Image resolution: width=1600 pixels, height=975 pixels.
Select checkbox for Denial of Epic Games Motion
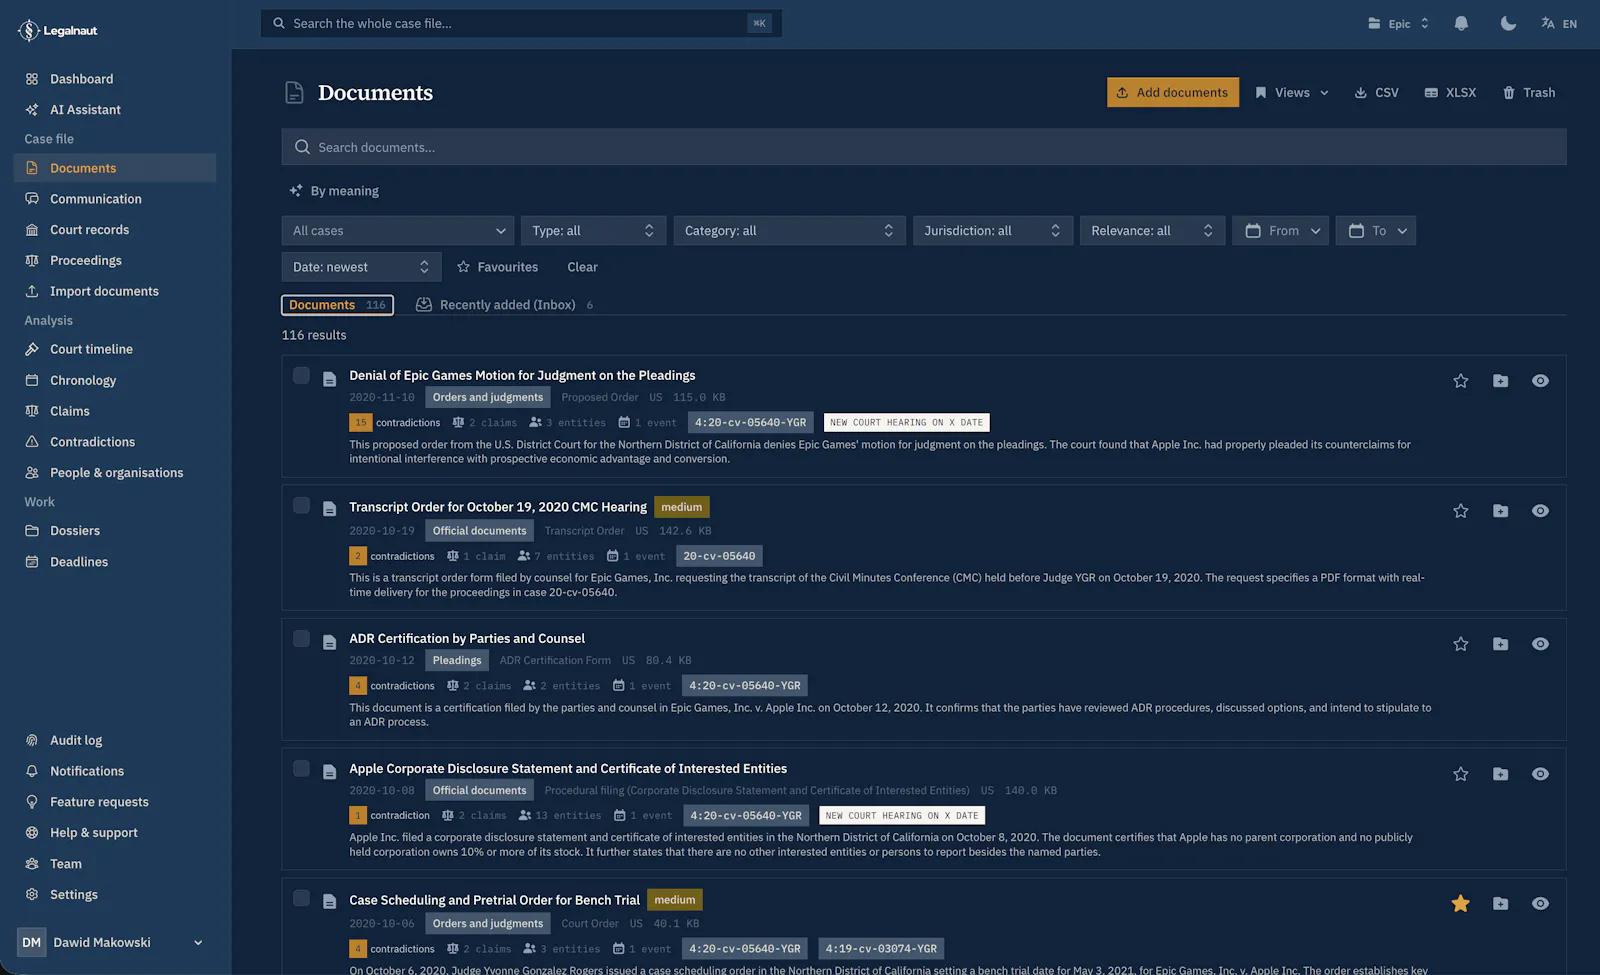point(301,375)
